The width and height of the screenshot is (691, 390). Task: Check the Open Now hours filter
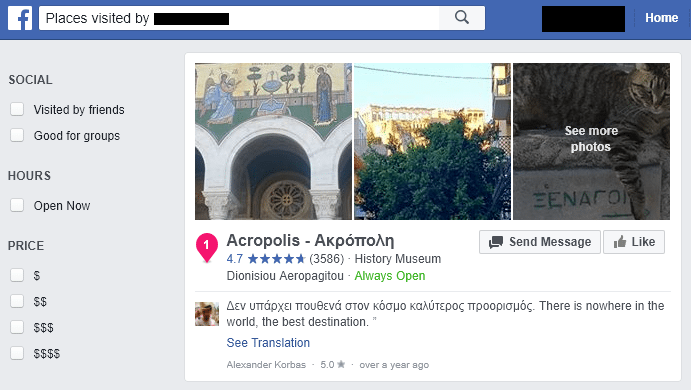tap(17, 205)
